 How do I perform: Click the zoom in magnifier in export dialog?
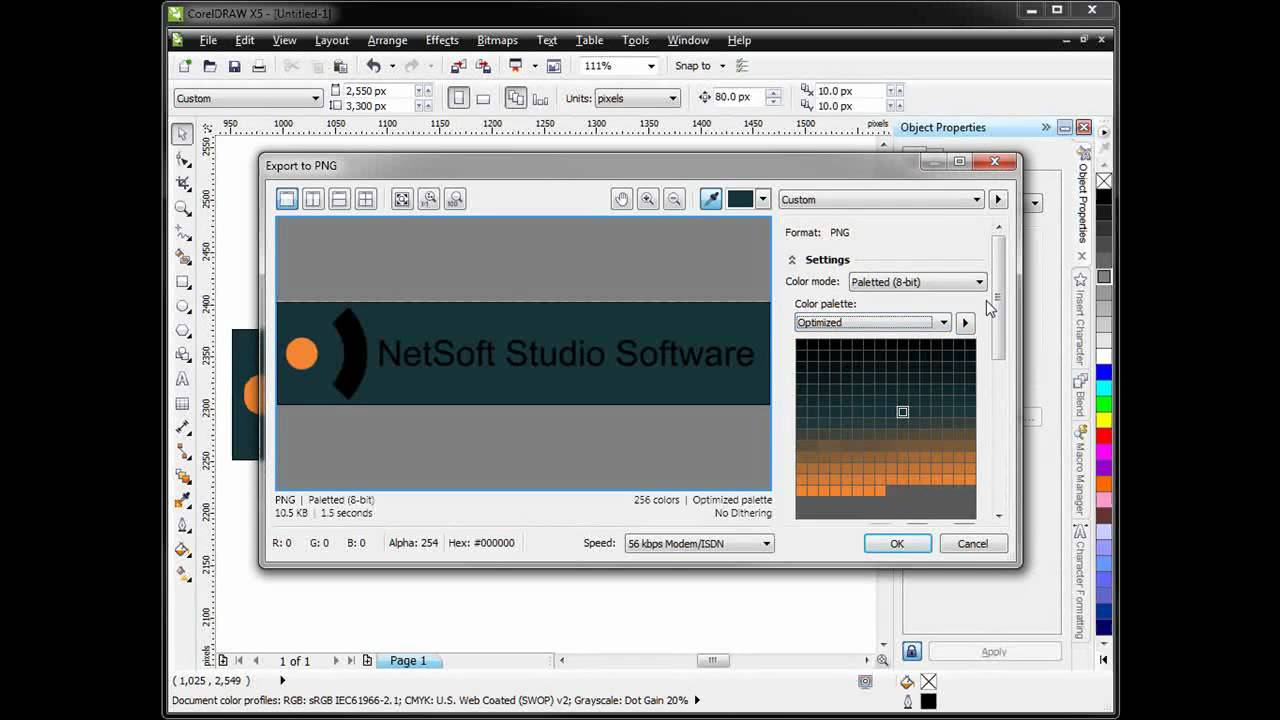click(648, 199)
